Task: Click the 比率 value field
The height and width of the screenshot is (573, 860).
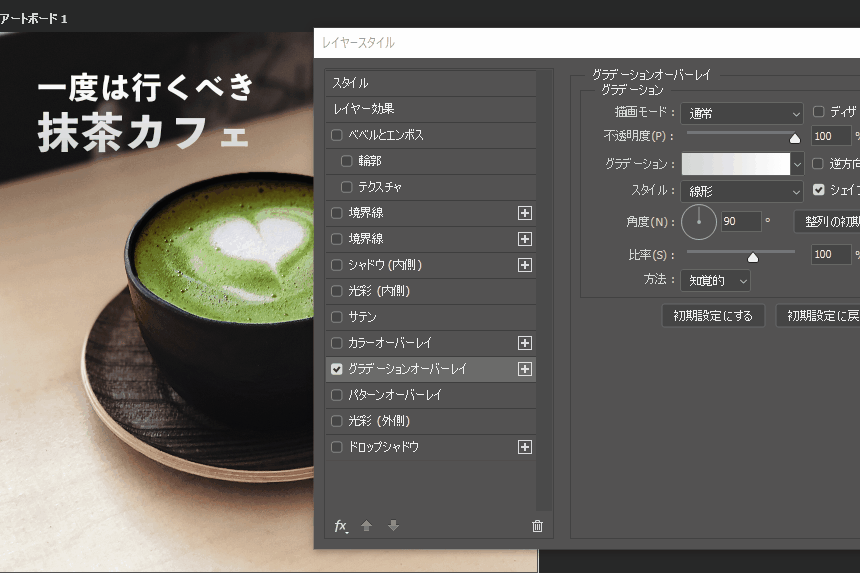Action: (x=831, y=254)
